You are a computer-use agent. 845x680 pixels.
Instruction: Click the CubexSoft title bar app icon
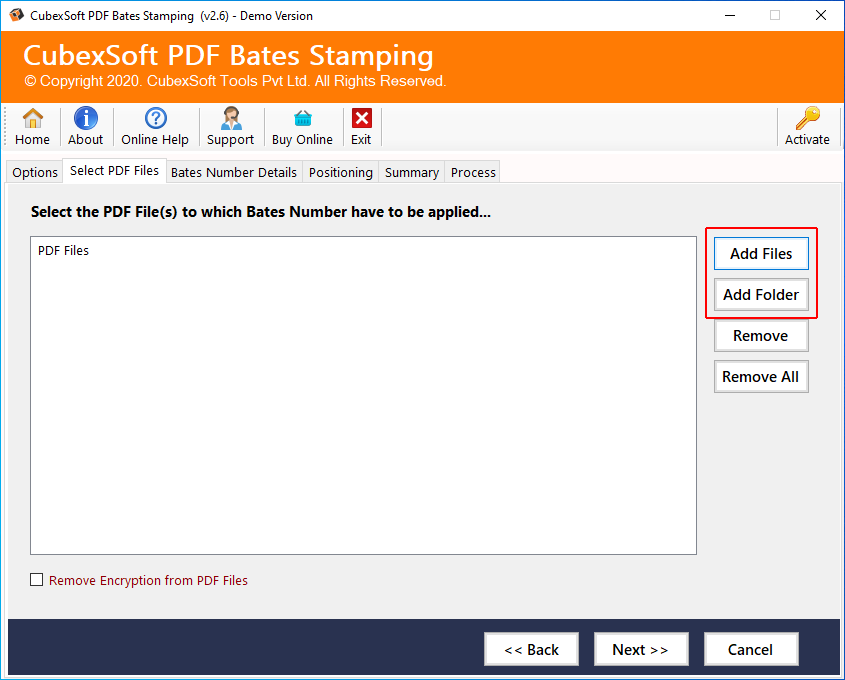tap(16, 15)
